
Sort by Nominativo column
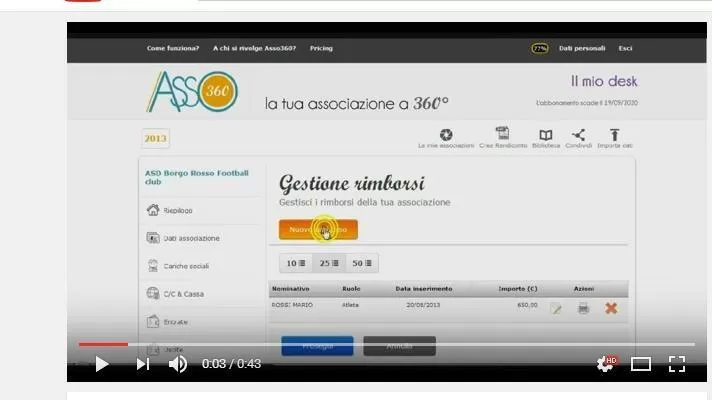click(x=291, y=289)
